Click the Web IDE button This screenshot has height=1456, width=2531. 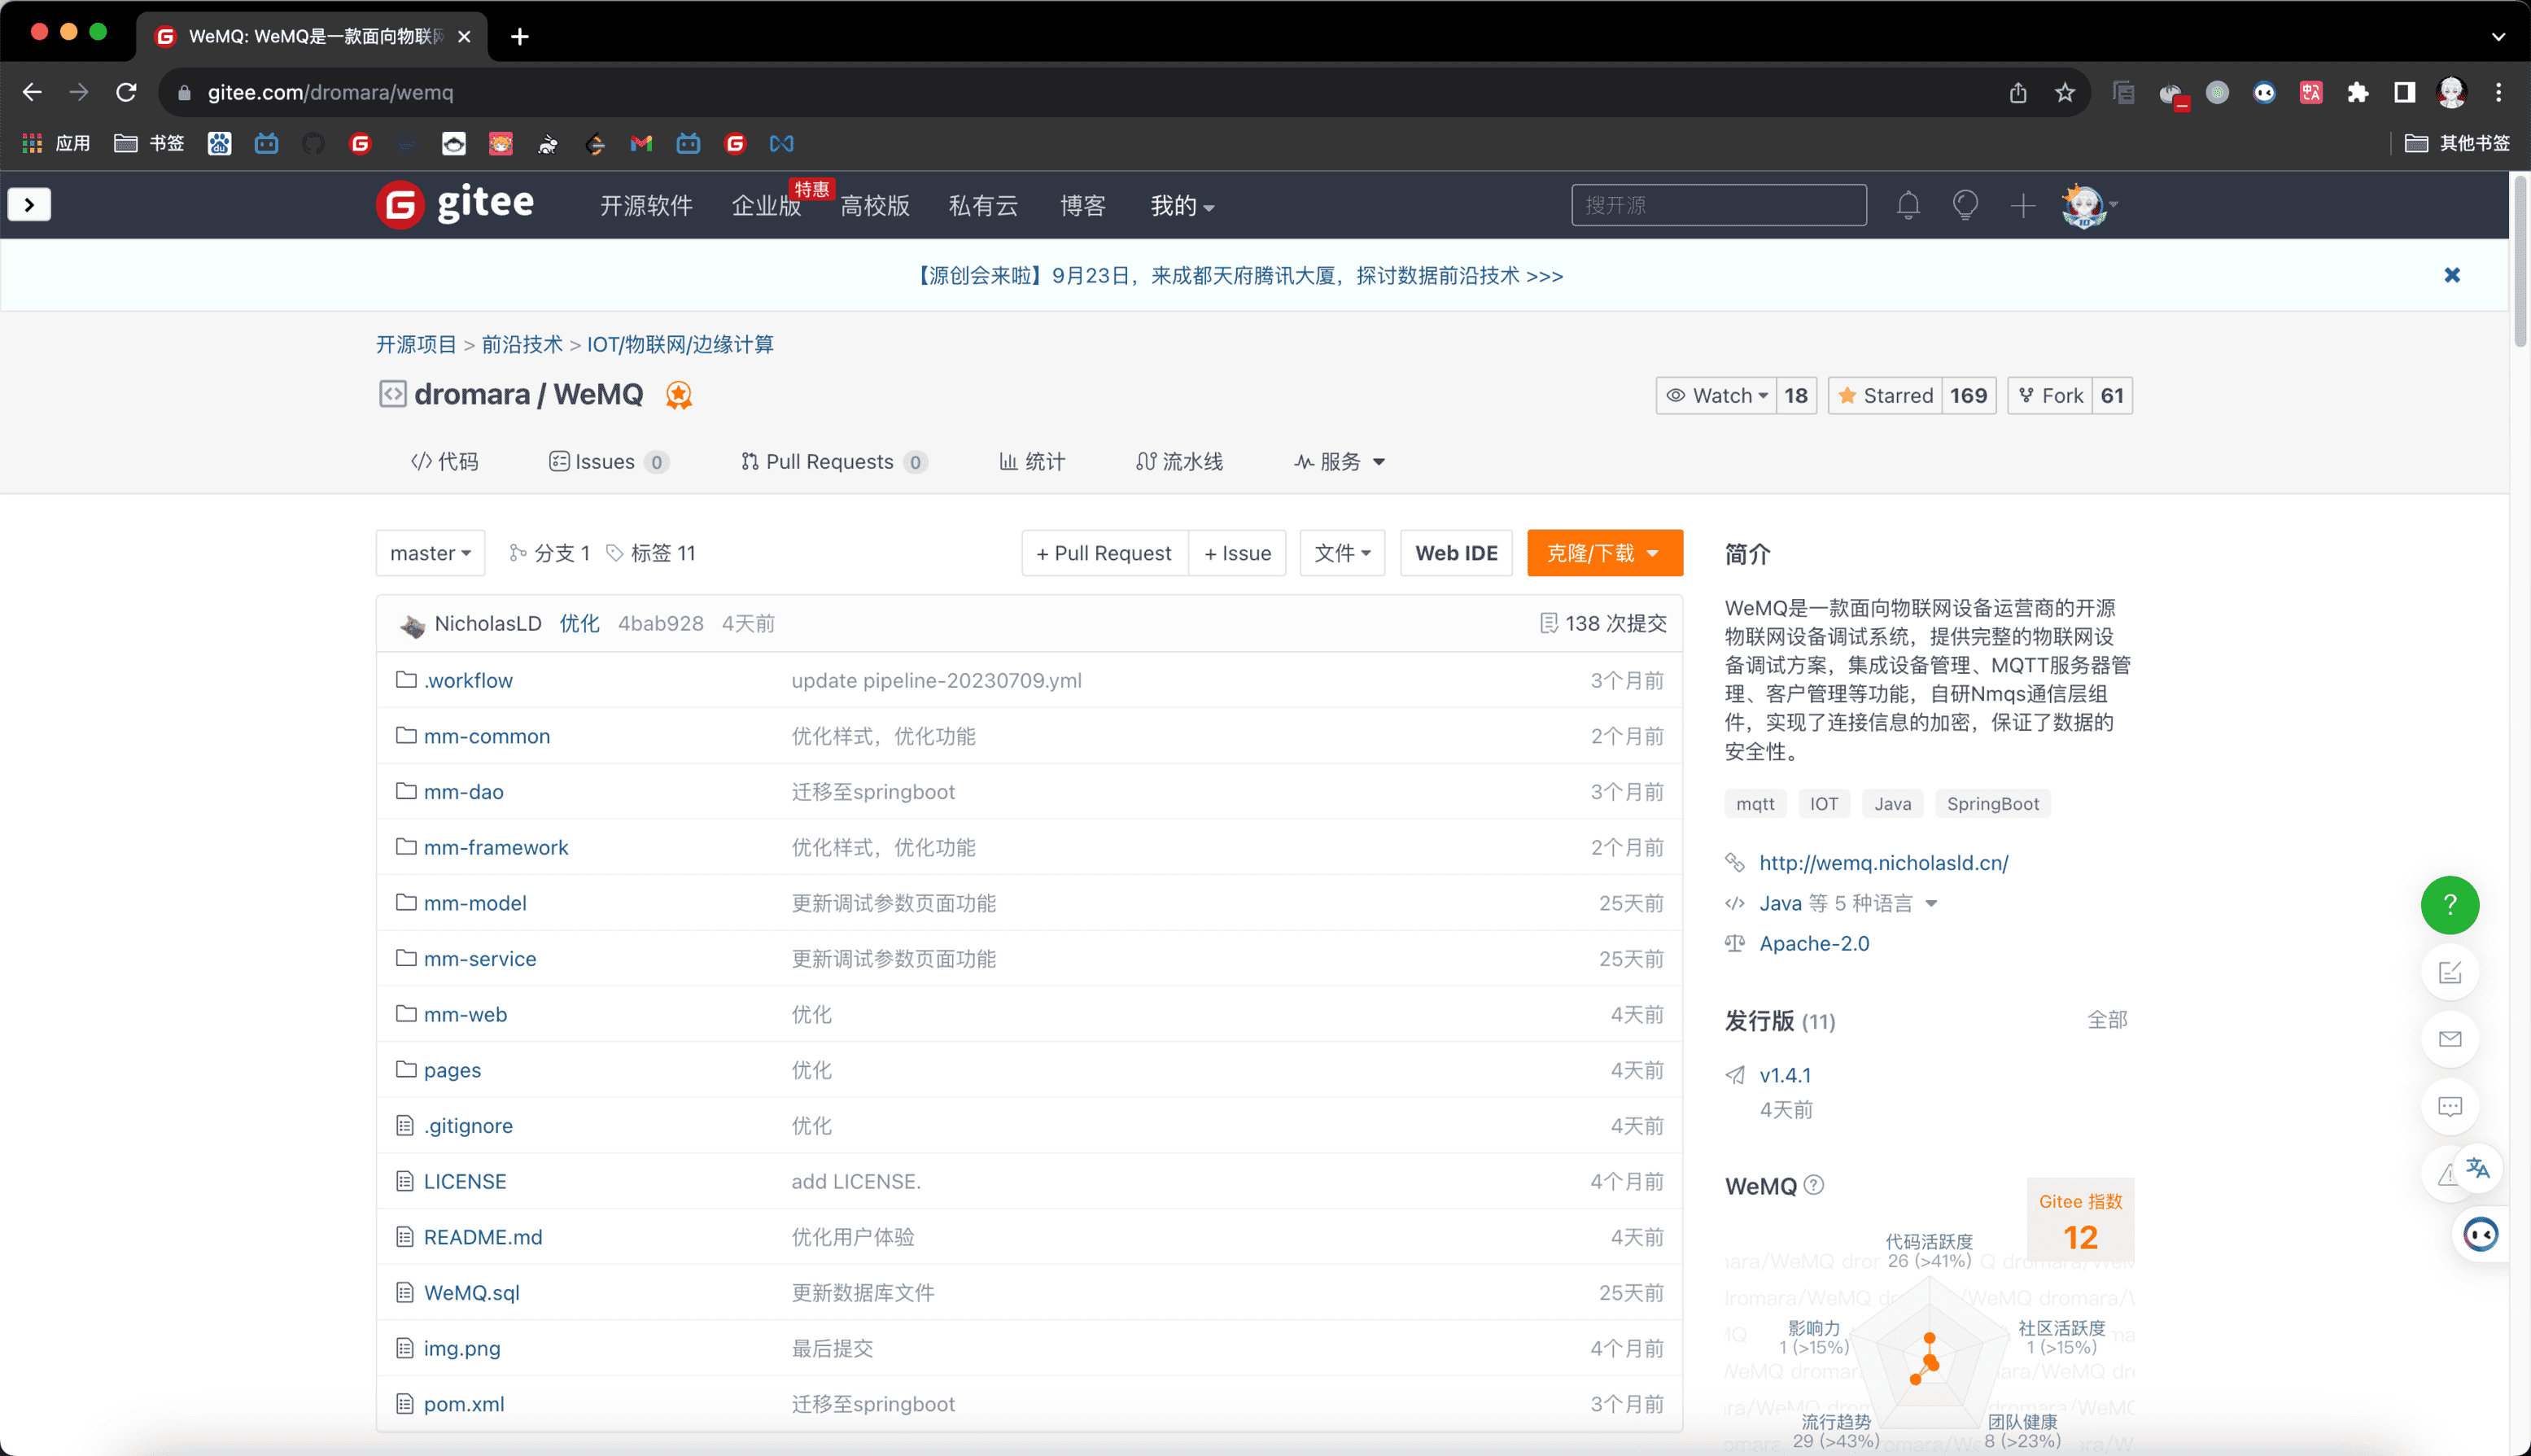point(1456,553)
